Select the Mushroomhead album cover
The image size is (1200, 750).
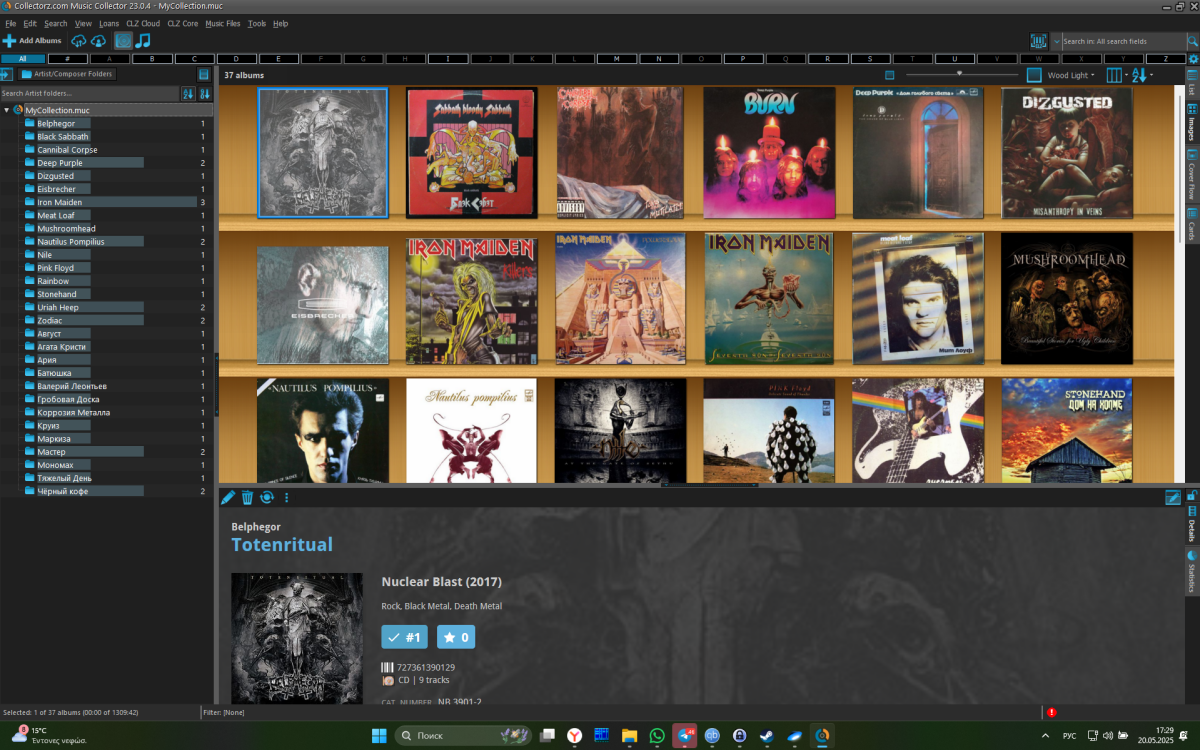(x=1067, y=299)
